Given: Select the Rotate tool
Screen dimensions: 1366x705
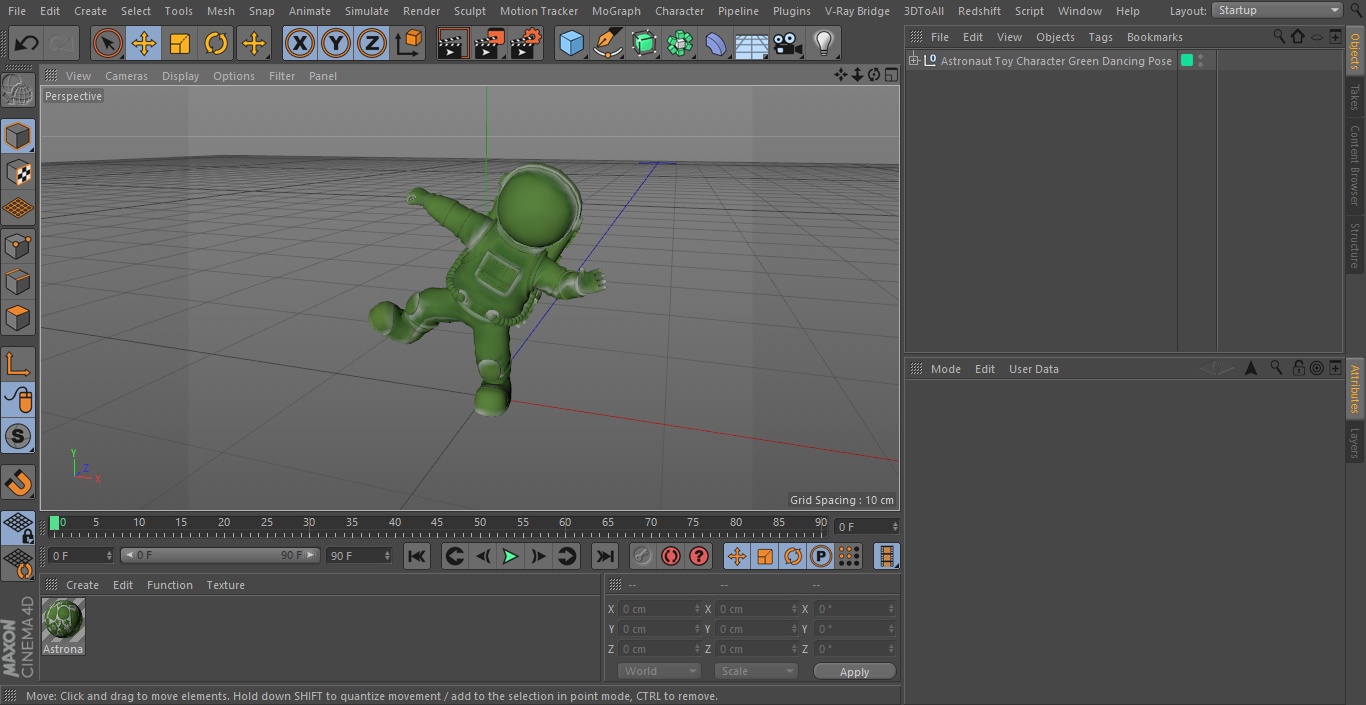Looking at the screenshot, I should 216,43.
